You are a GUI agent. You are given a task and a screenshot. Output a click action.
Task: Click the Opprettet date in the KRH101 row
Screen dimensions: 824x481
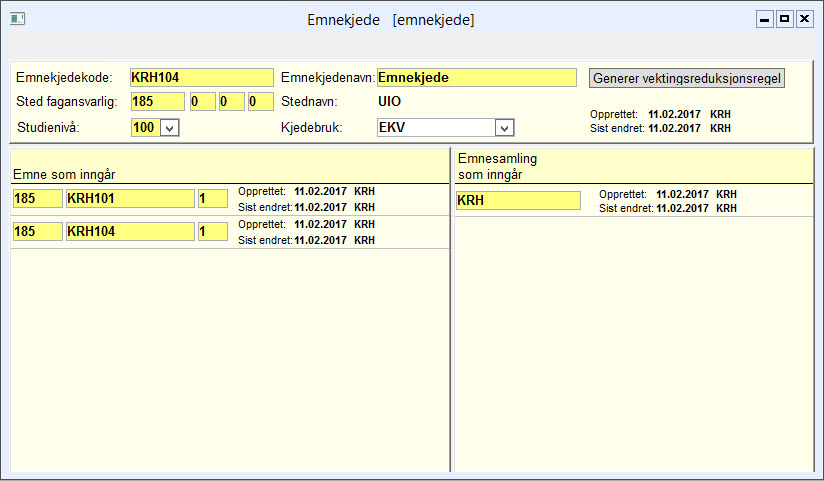pyautogui.click(x=320, y=191)
